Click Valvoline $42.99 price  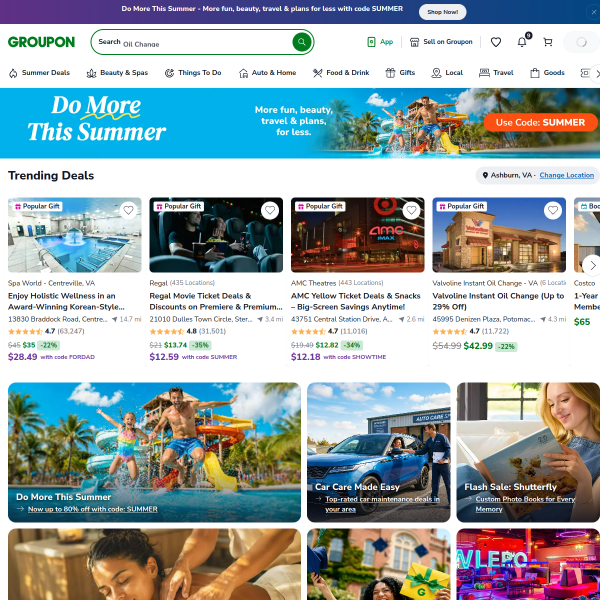(x=478, y=346)
